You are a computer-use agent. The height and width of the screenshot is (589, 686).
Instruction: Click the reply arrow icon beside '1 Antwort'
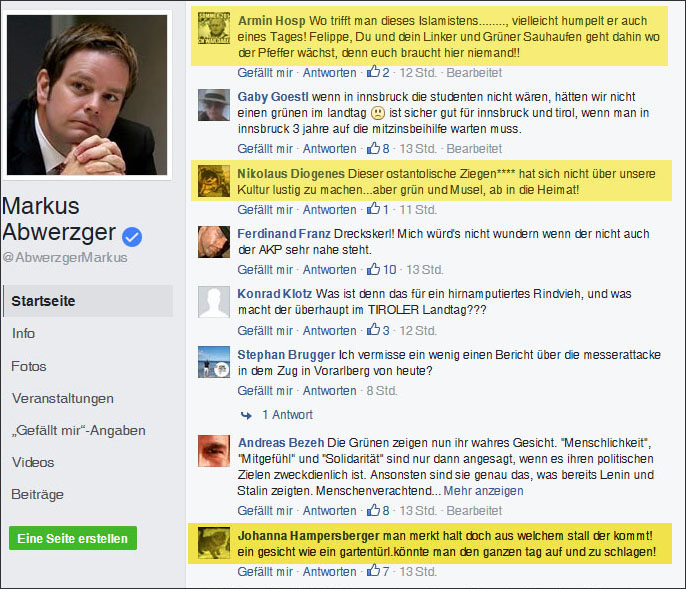tap(246, 415)
